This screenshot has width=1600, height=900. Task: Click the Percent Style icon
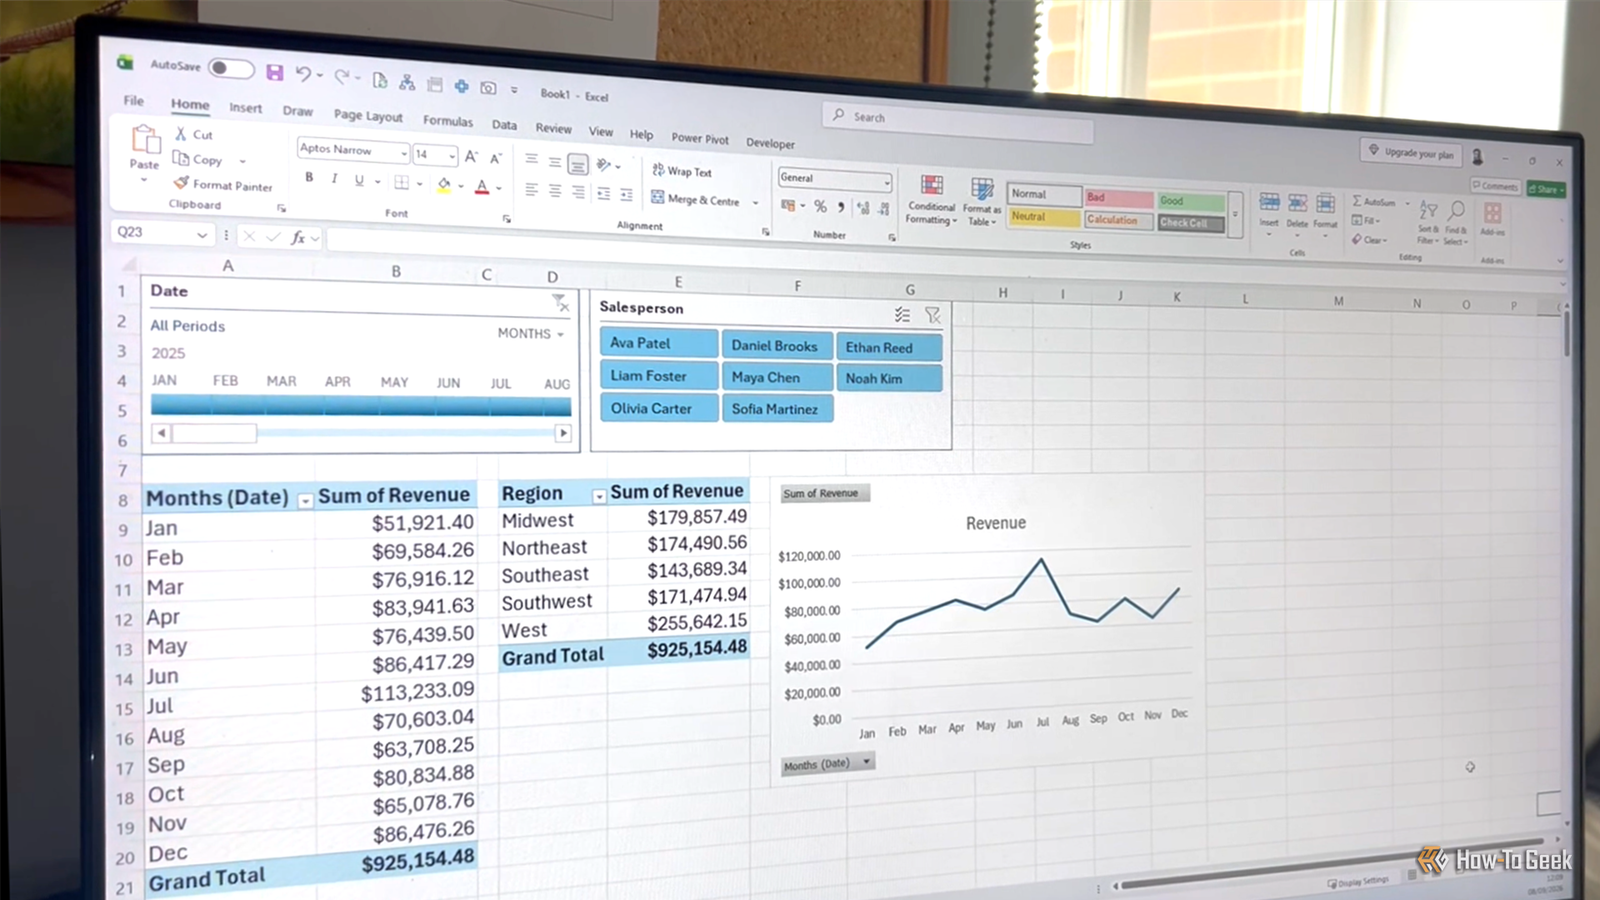(820, 206)
